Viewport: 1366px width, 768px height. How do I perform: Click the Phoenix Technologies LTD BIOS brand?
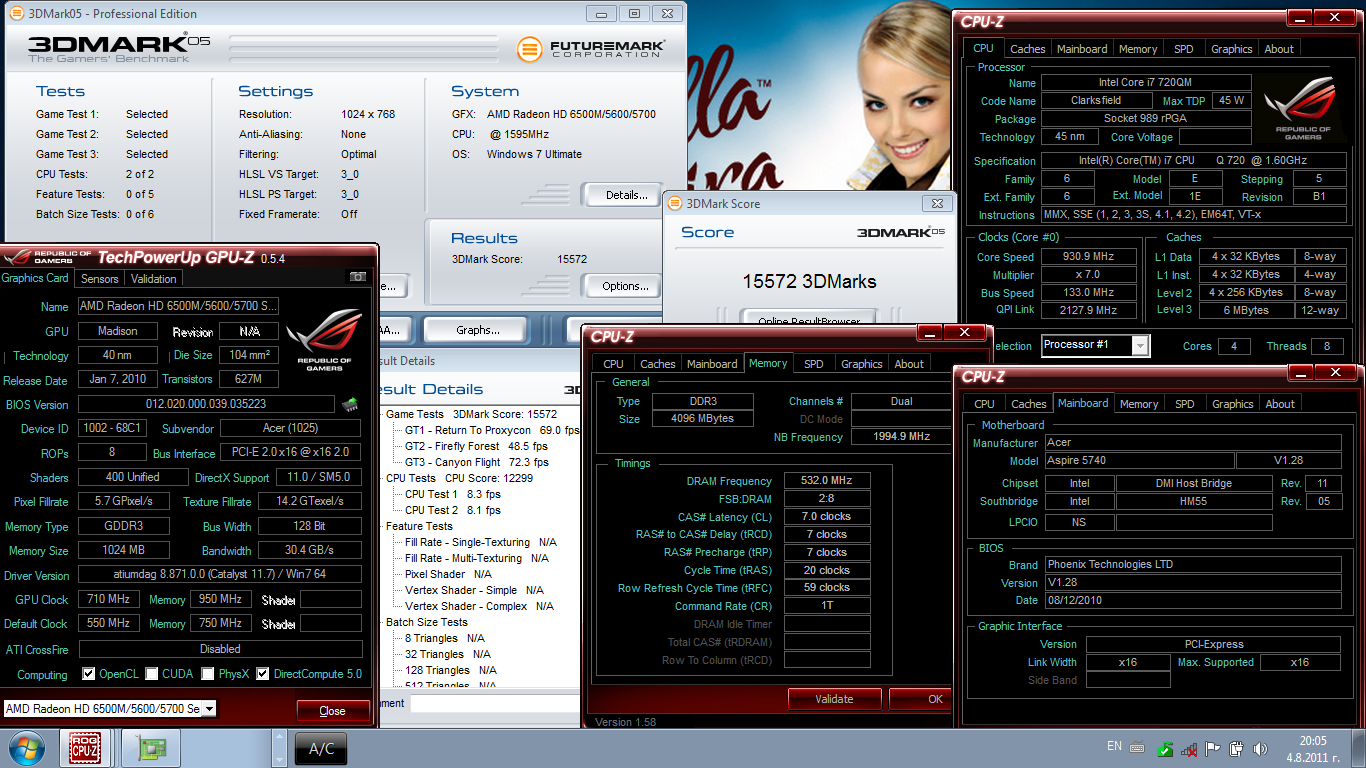coord(1192,564)
